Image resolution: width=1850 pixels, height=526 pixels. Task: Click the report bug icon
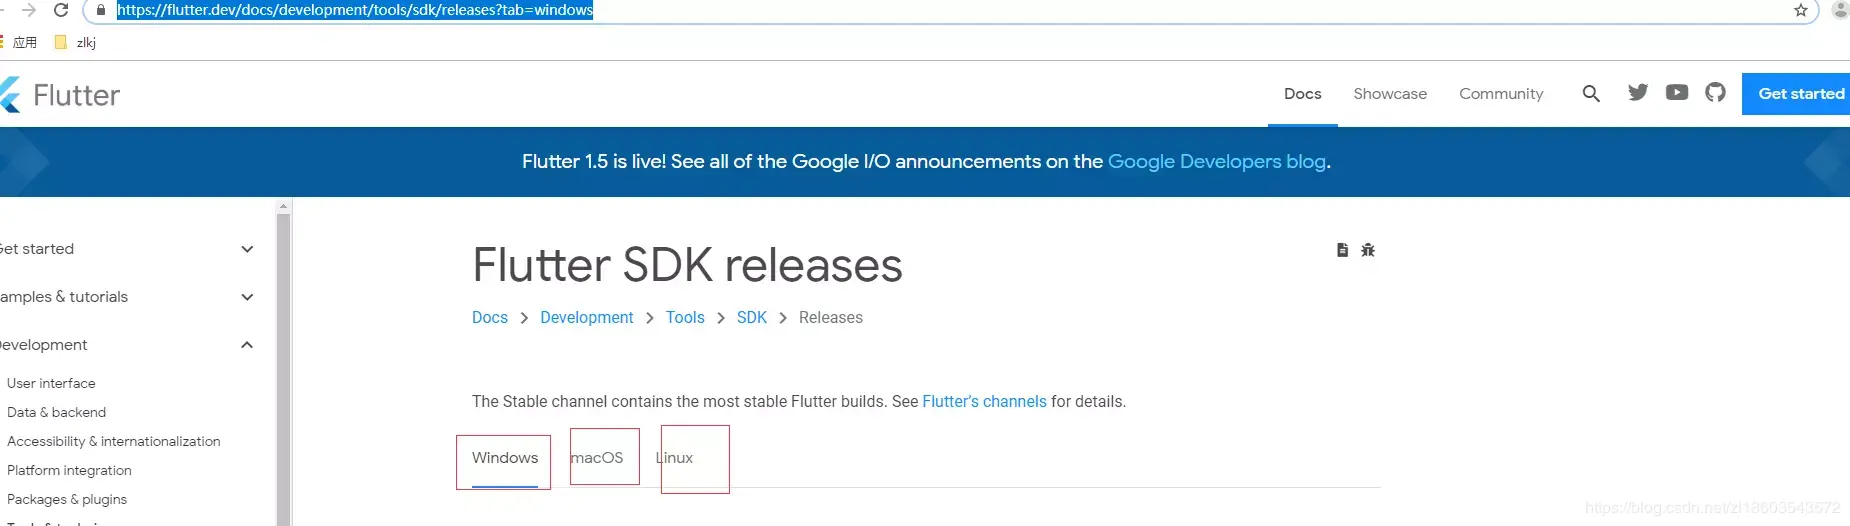point(1368,250)
